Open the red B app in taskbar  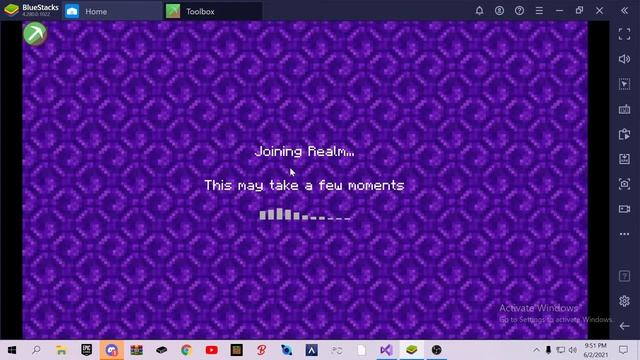tap(262, 350)
